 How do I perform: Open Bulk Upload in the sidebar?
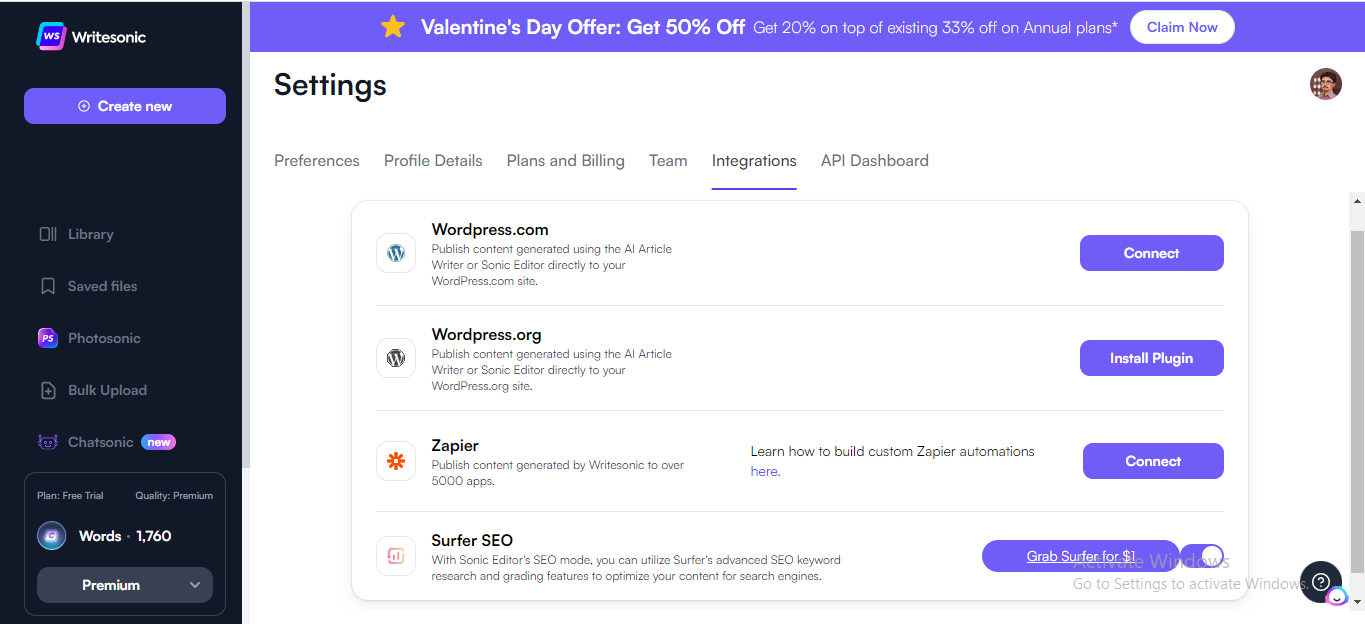tap(93, 390)
